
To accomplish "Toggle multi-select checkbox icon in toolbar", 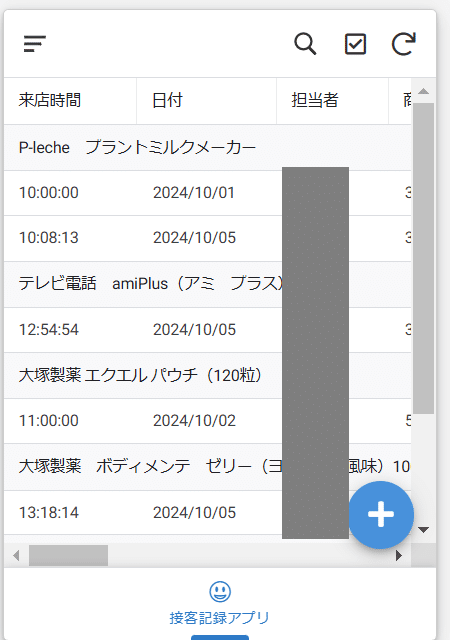I will pos(355,44).
